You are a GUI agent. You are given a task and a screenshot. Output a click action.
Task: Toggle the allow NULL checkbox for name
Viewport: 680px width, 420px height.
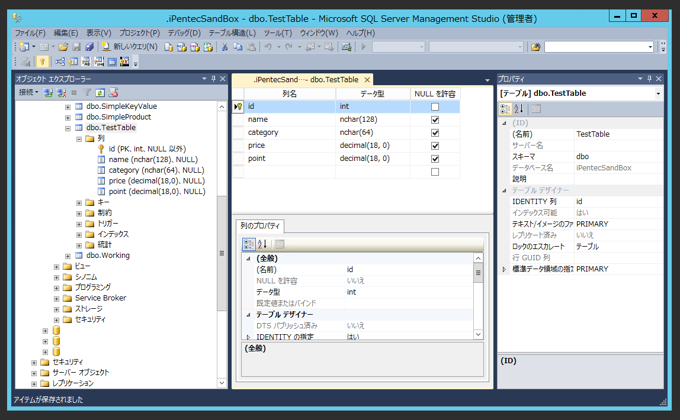435,120
